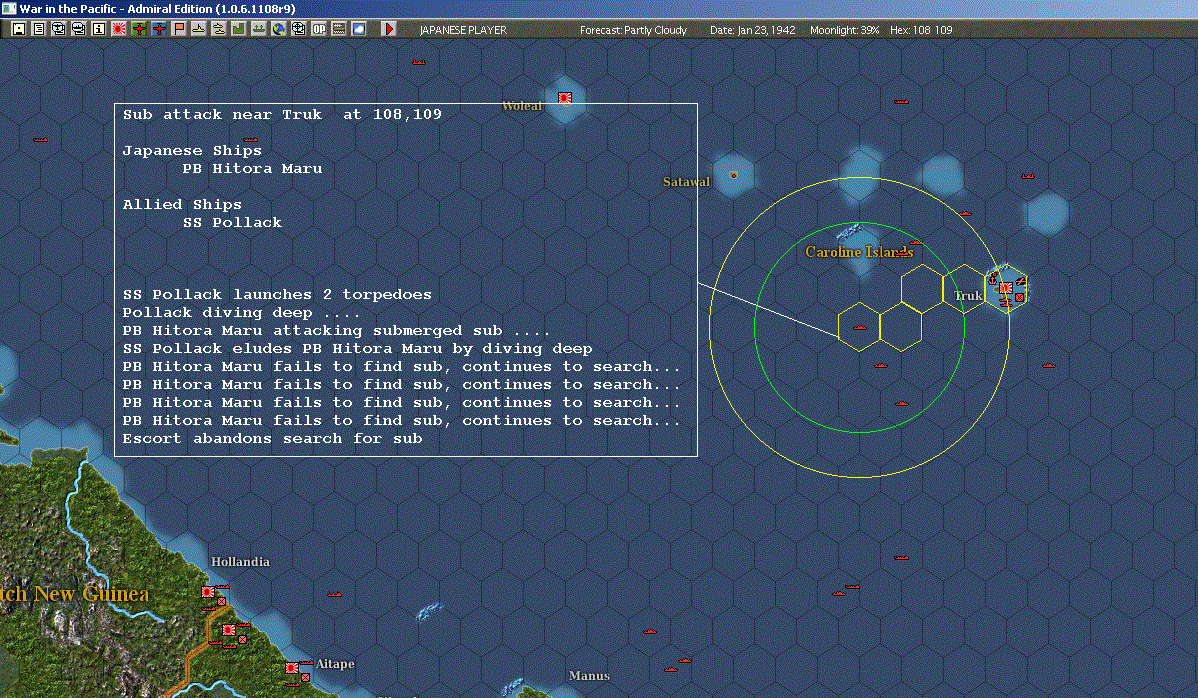Click the green land map toolbar icon
Screen dimensions: 1198x698
238,29
